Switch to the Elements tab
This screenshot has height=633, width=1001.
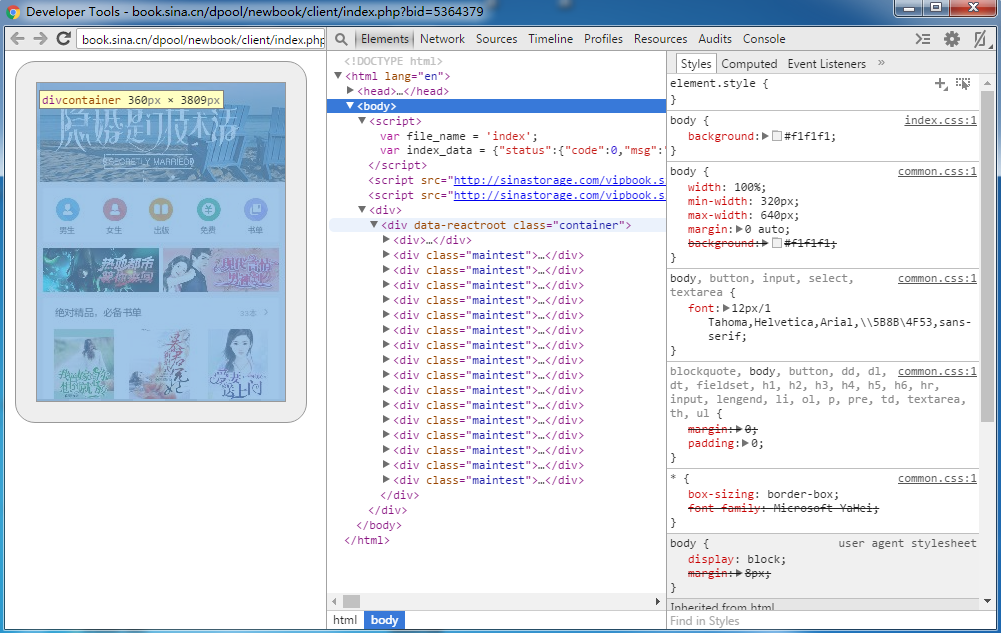(x=384, y=39)
